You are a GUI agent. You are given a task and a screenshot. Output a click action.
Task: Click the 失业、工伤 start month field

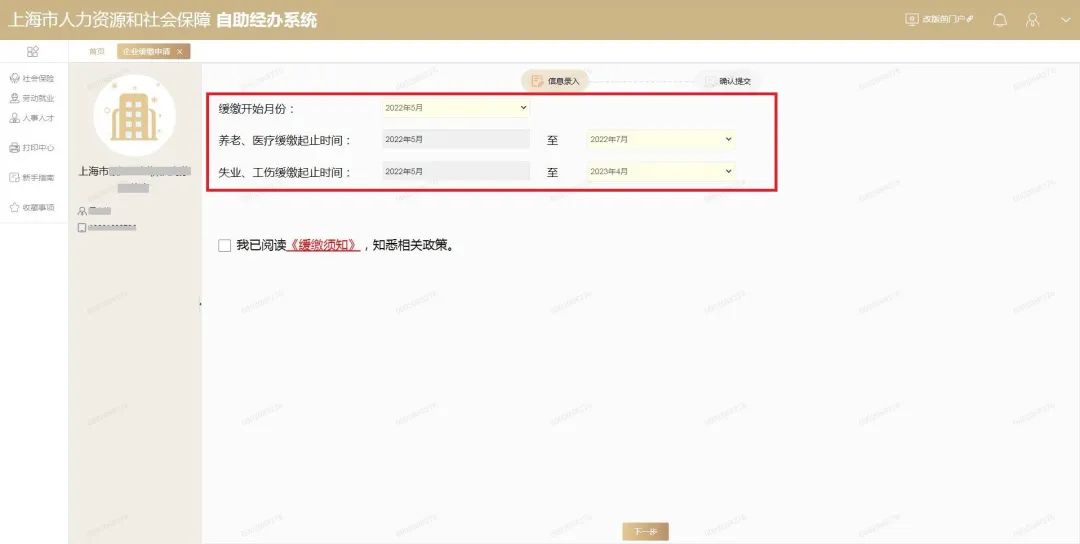(x=455, y=171)
